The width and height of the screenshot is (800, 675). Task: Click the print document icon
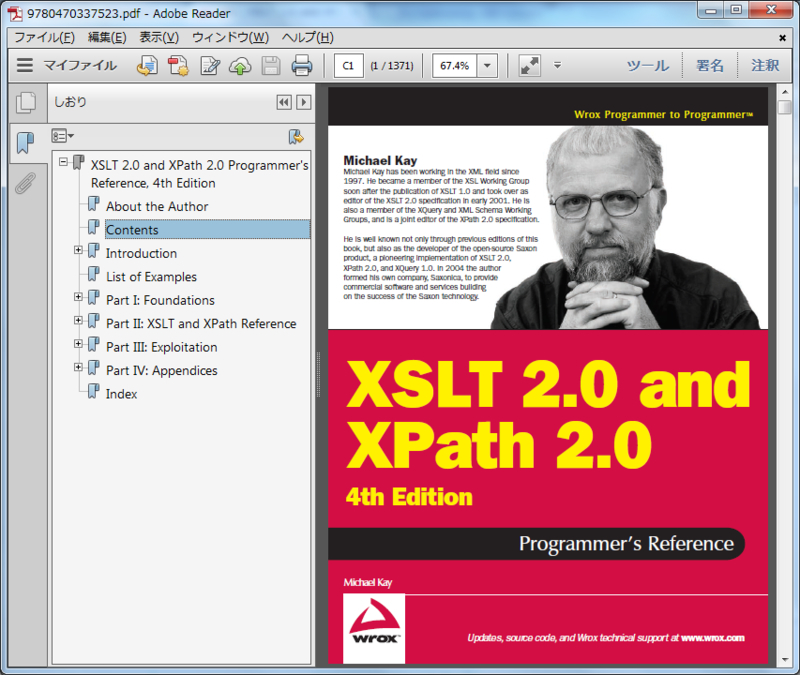pos(300,66)
